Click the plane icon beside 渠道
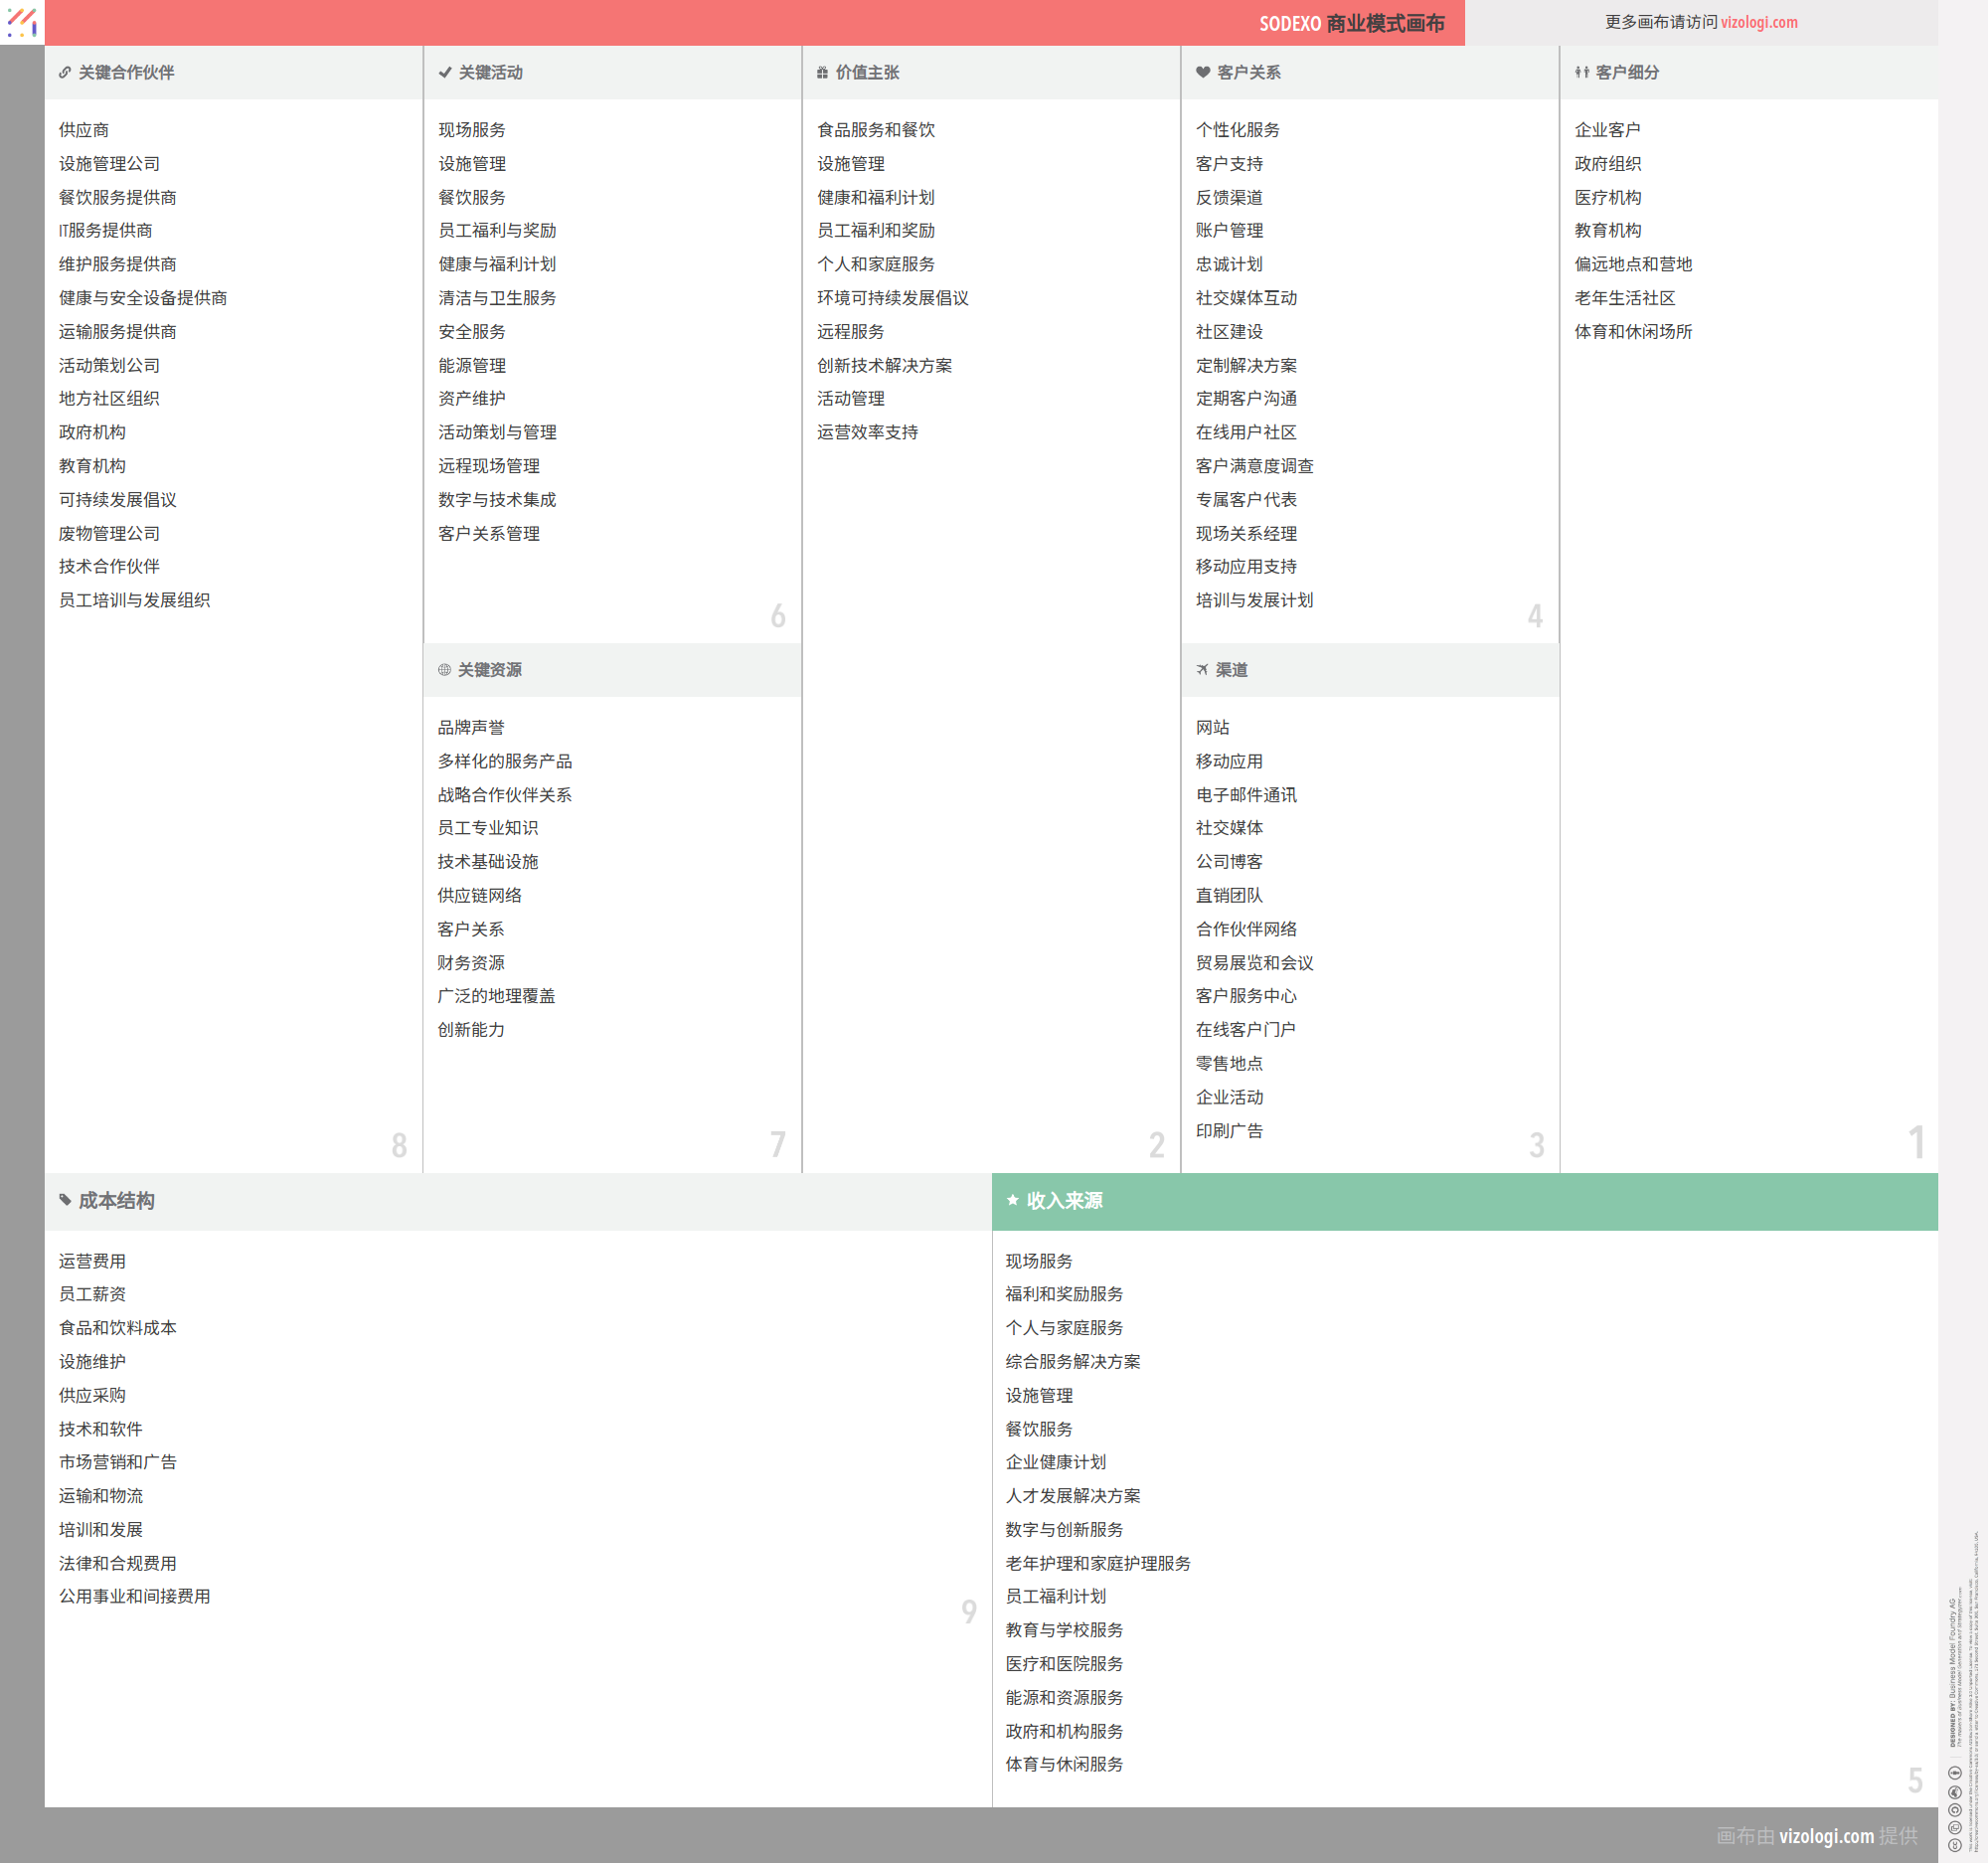 (x=1202, y=670)
